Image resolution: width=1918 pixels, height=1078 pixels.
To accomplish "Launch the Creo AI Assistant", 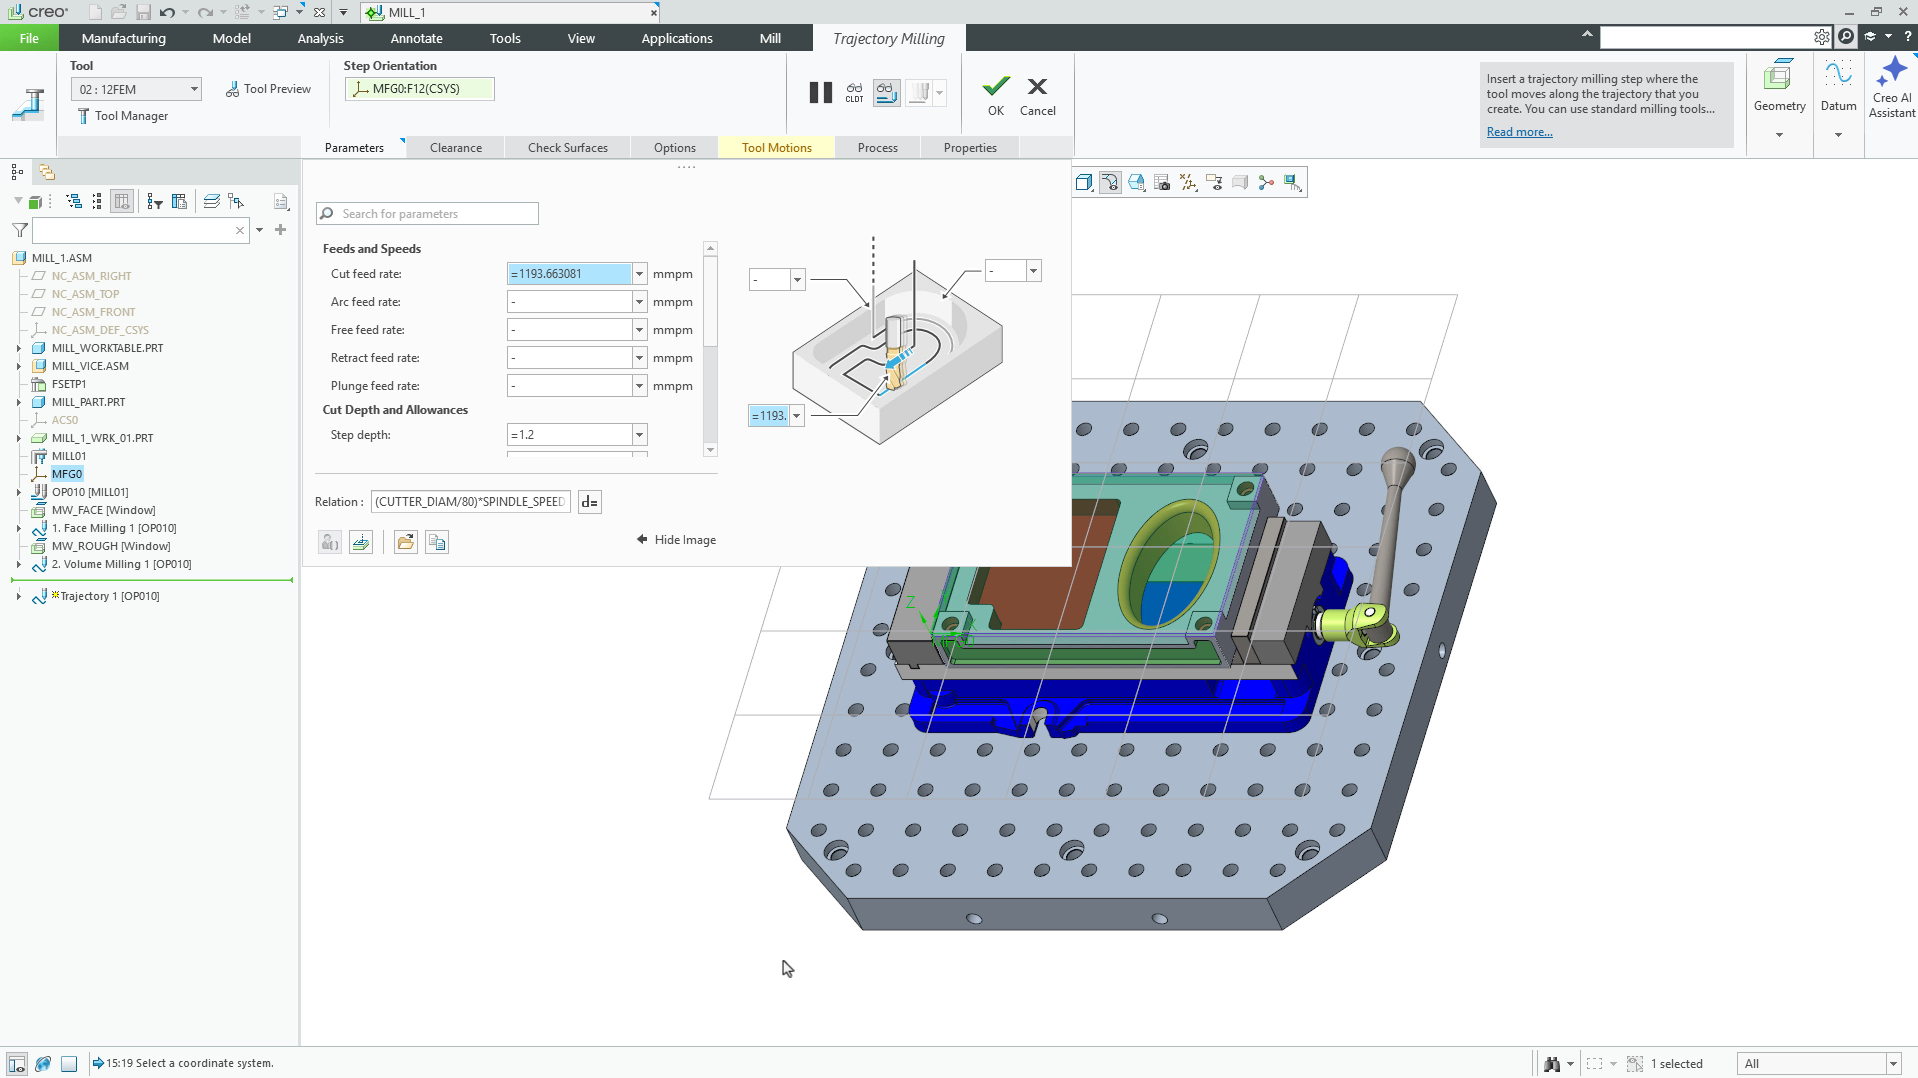I will pyautogui.click(x=1891, y=88).
